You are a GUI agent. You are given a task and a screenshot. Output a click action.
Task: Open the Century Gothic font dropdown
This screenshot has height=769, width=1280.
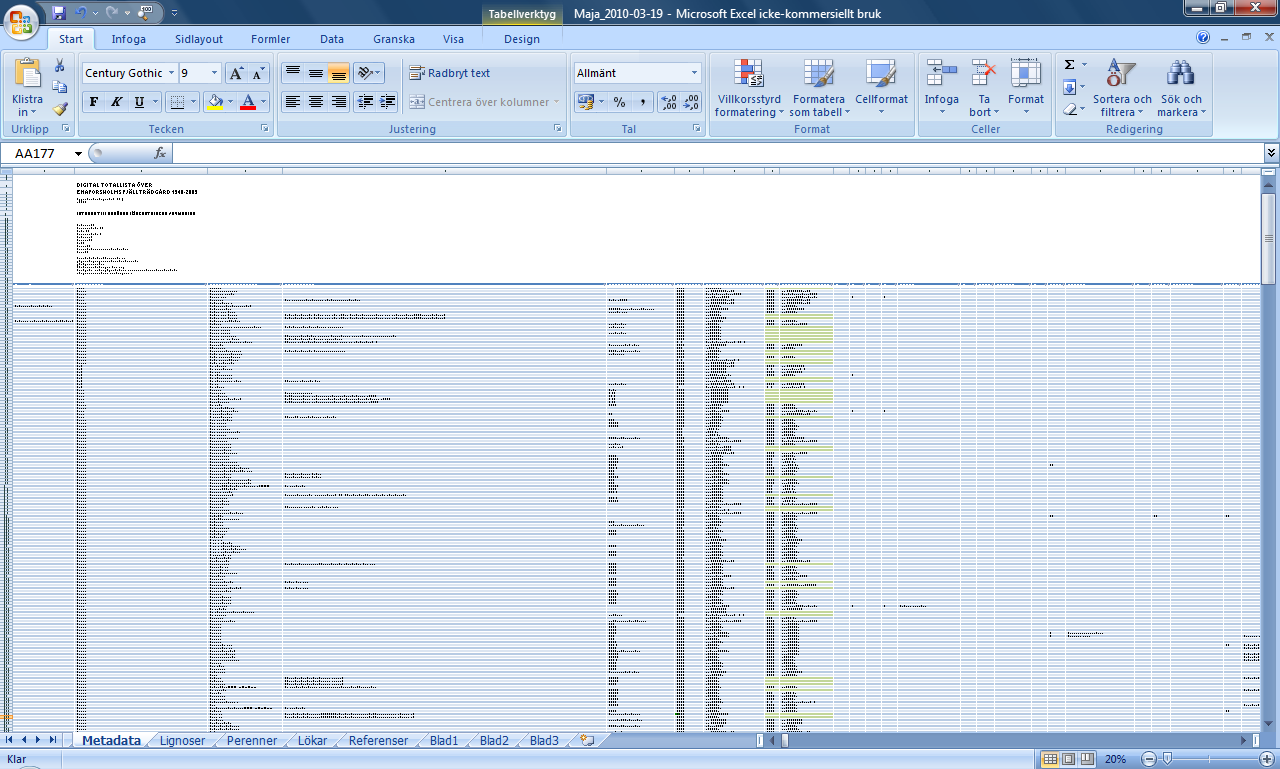click(x=171, y=73)
